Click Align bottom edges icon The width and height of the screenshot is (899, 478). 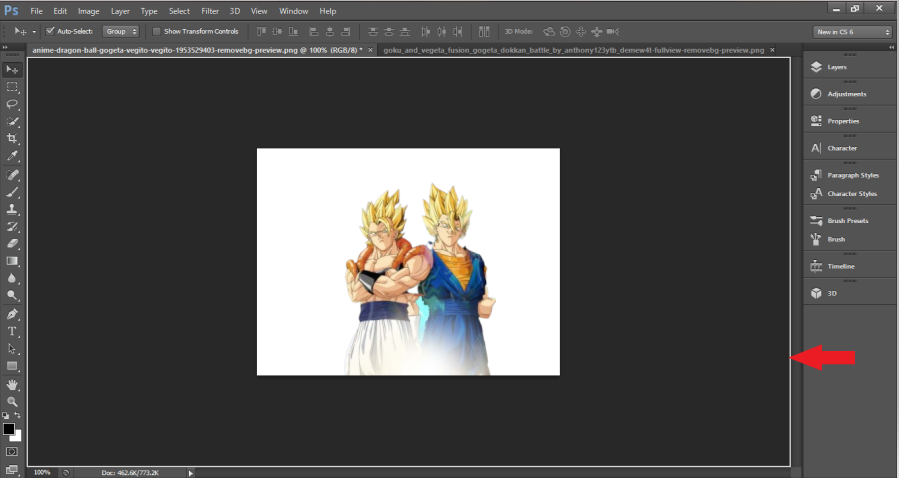click(x=294, y=31)
